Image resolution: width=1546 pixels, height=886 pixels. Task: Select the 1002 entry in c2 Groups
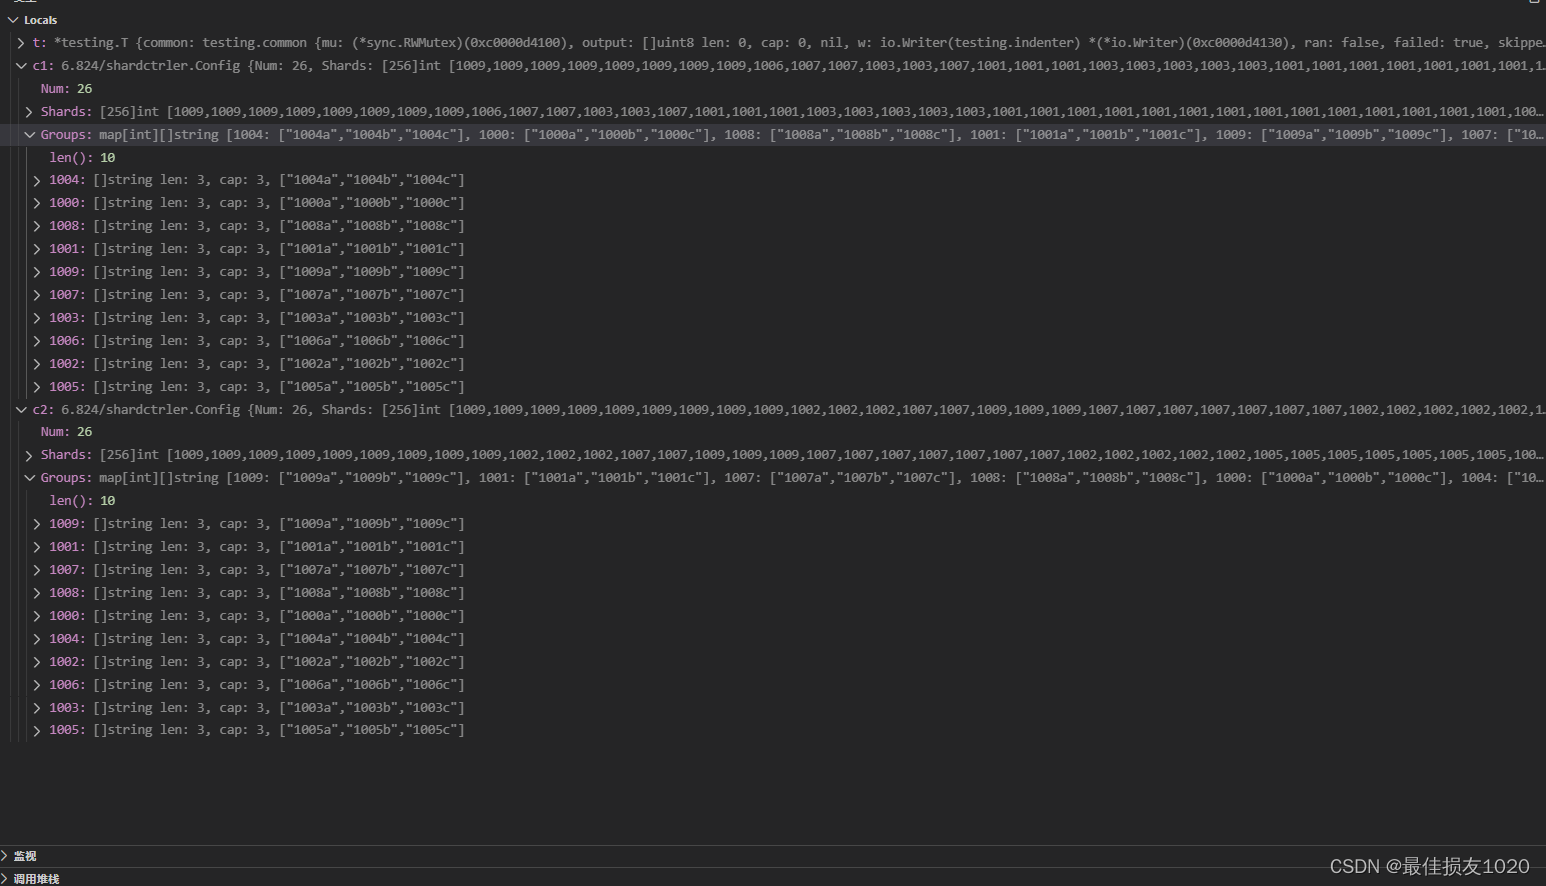(773, 662)
